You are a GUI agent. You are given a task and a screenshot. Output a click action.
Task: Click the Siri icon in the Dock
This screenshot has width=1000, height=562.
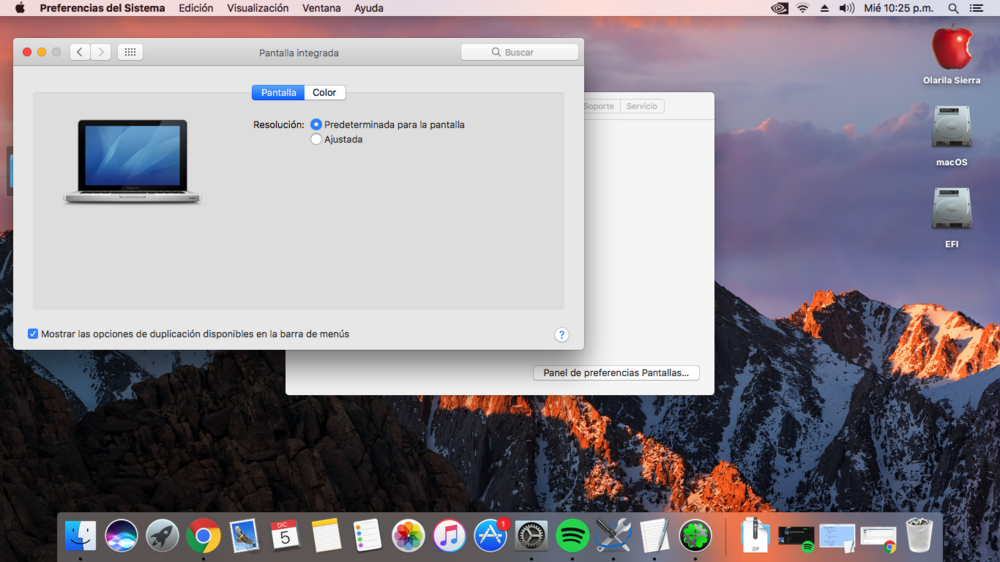coord(121,536)
